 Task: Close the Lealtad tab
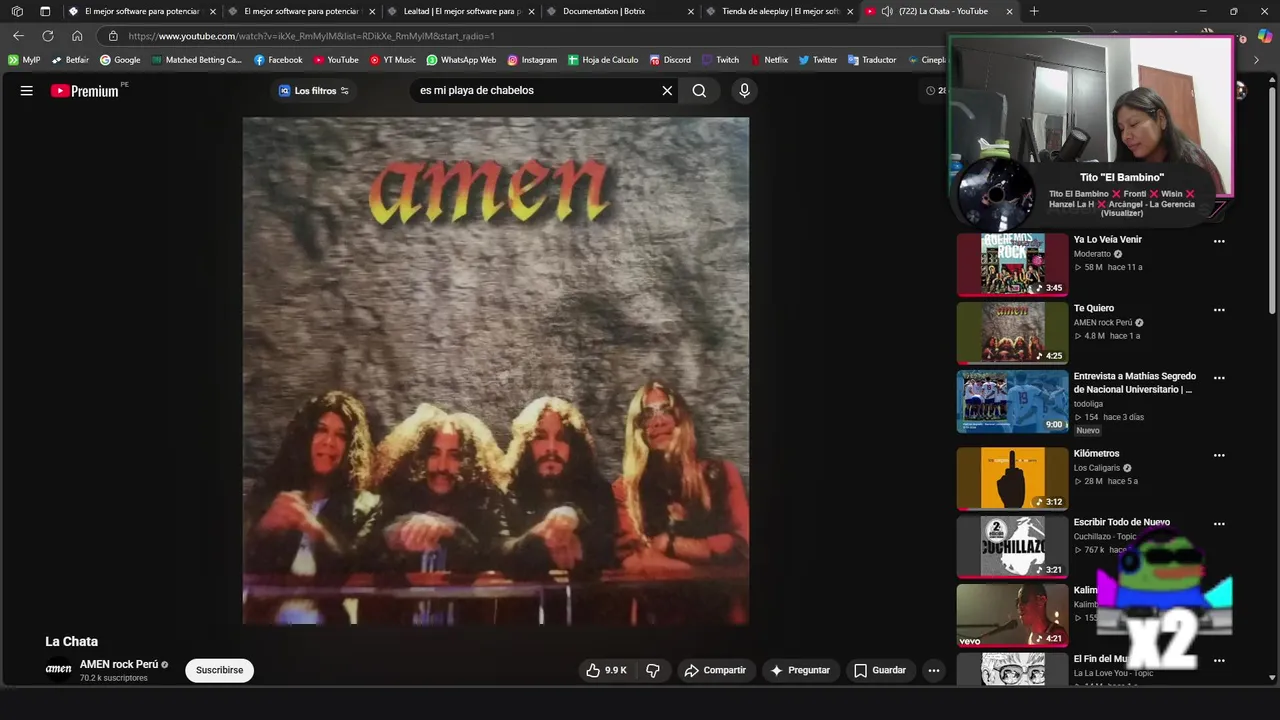click(x=531, y=11)
